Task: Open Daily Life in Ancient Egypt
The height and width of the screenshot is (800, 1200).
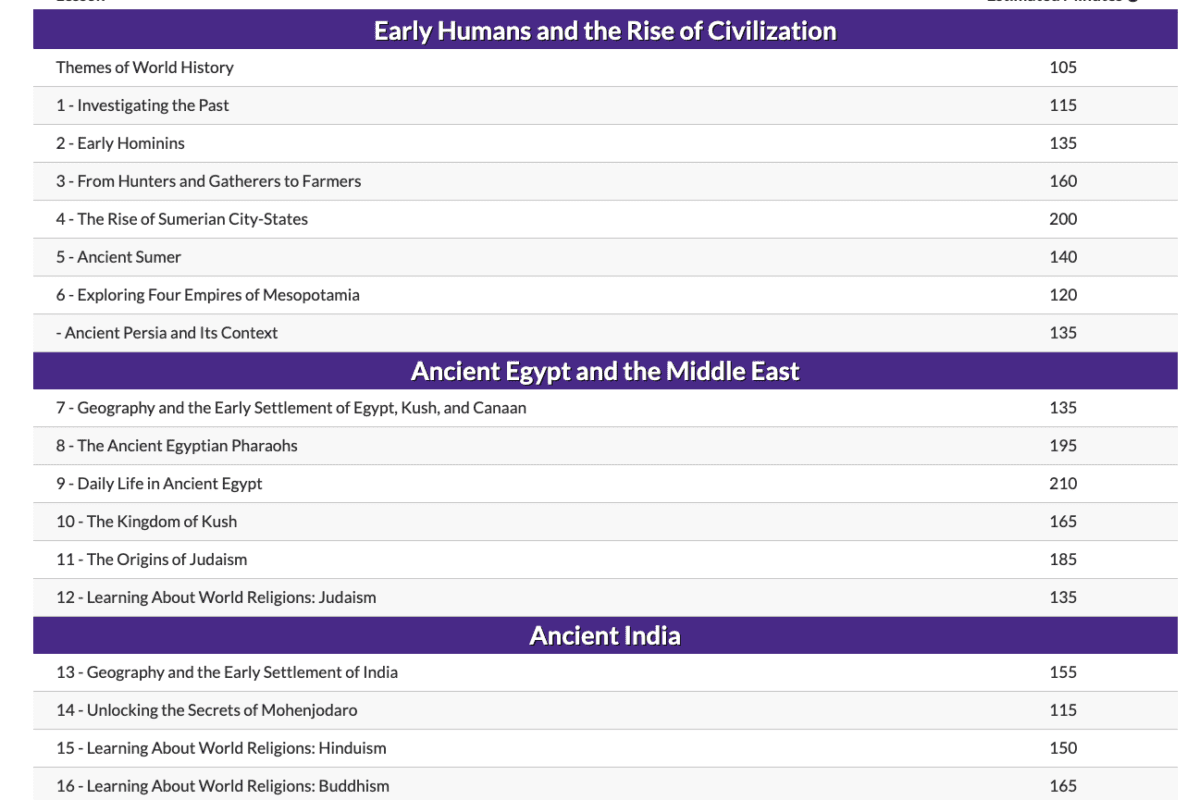Action: [x=160, y=483]
